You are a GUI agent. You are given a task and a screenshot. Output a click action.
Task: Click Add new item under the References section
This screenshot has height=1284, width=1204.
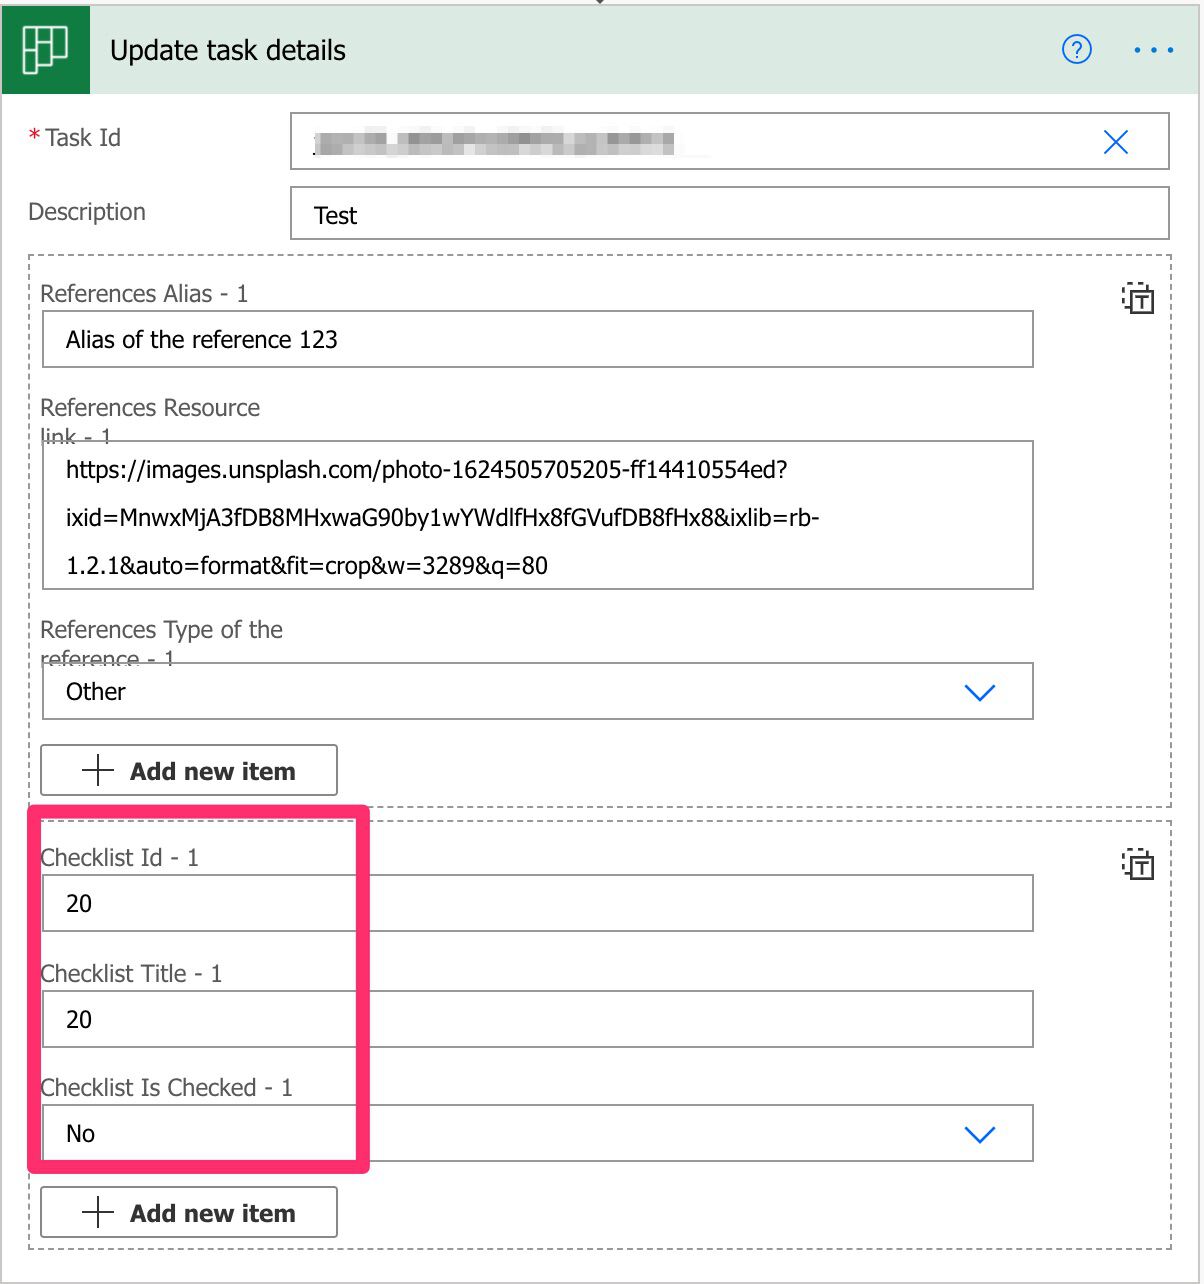(211, 770)
